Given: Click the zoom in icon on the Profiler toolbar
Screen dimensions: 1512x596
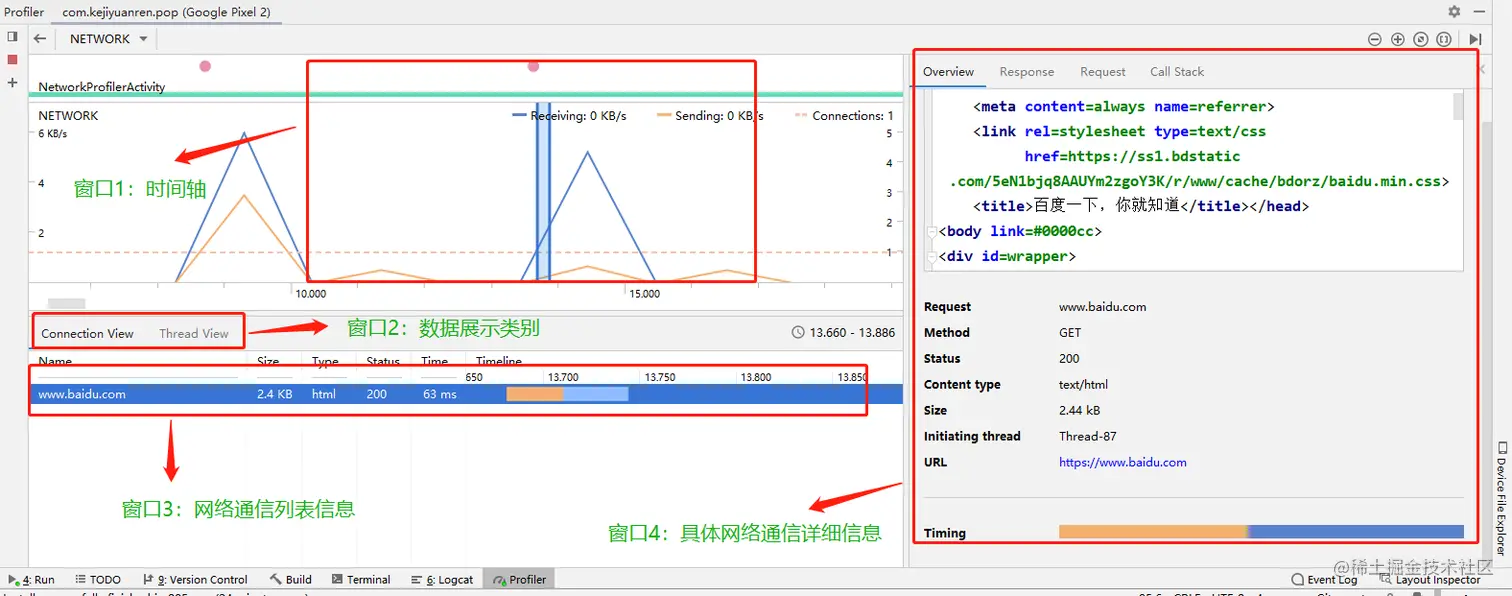Looking at the screenshot, I should point(1397,39).
